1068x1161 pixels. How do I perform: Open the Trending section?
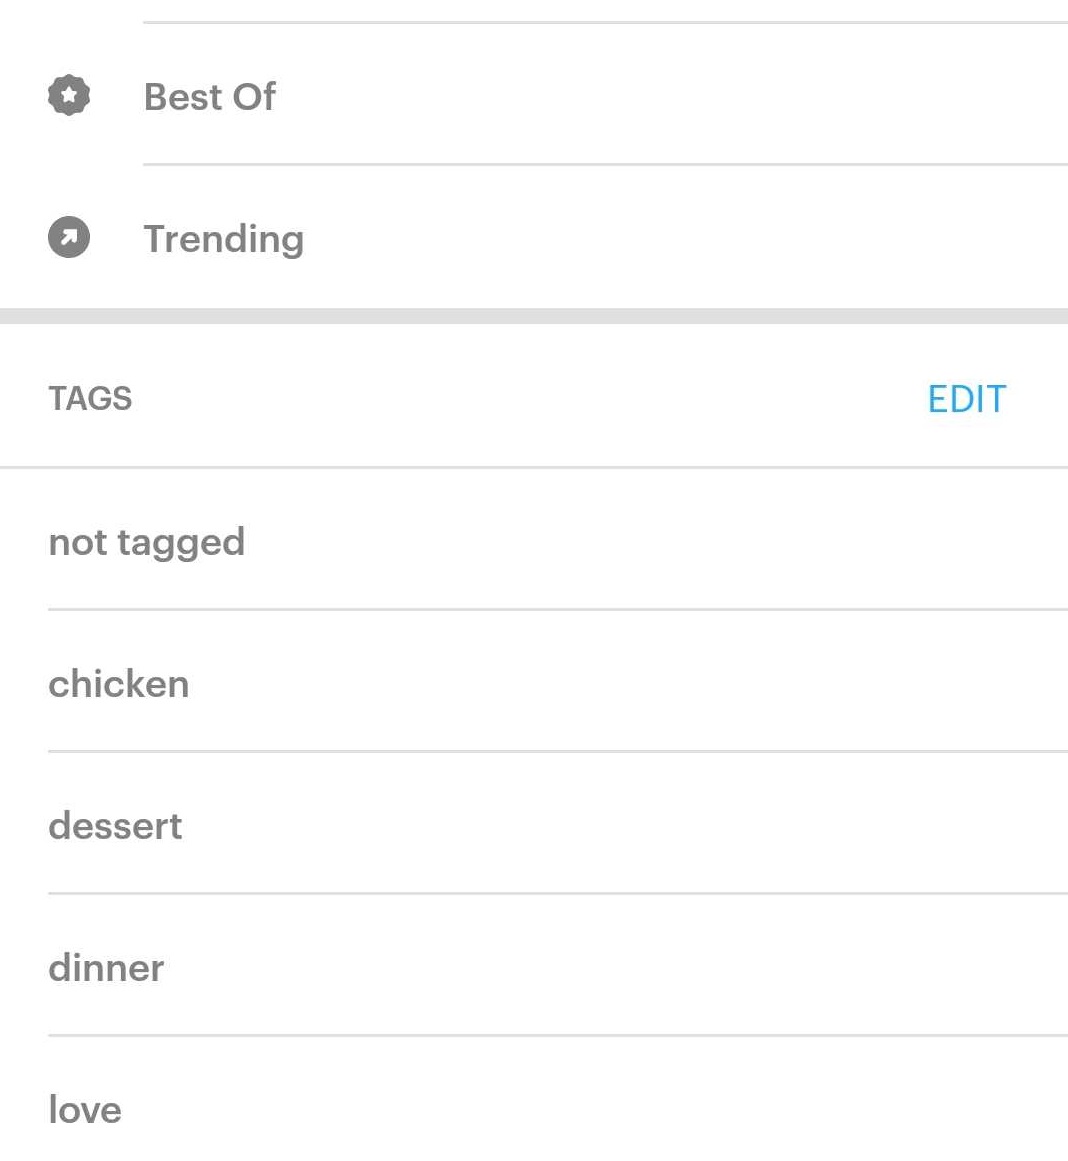pyautogui.click(x=224, y=239)
